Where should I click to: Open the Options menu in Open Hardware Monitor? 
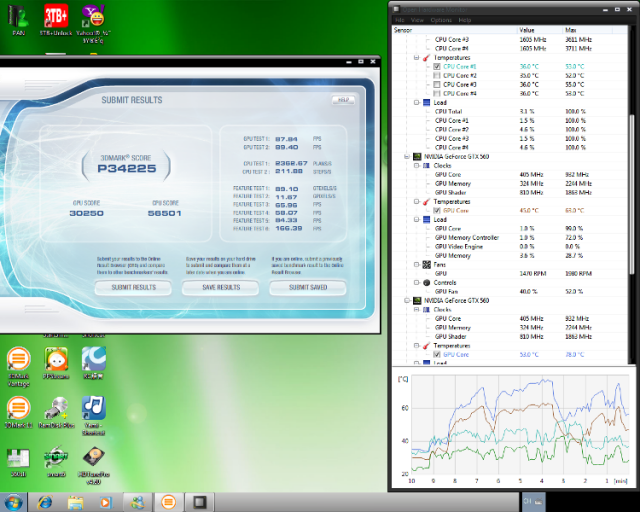coord(441,20)
